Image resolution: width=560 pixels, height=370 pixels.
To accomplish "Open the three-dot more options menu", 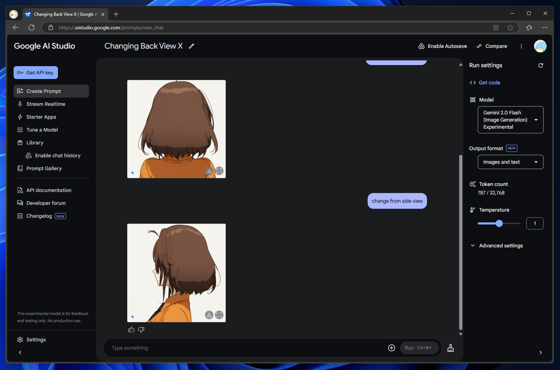I will [521, 46].
